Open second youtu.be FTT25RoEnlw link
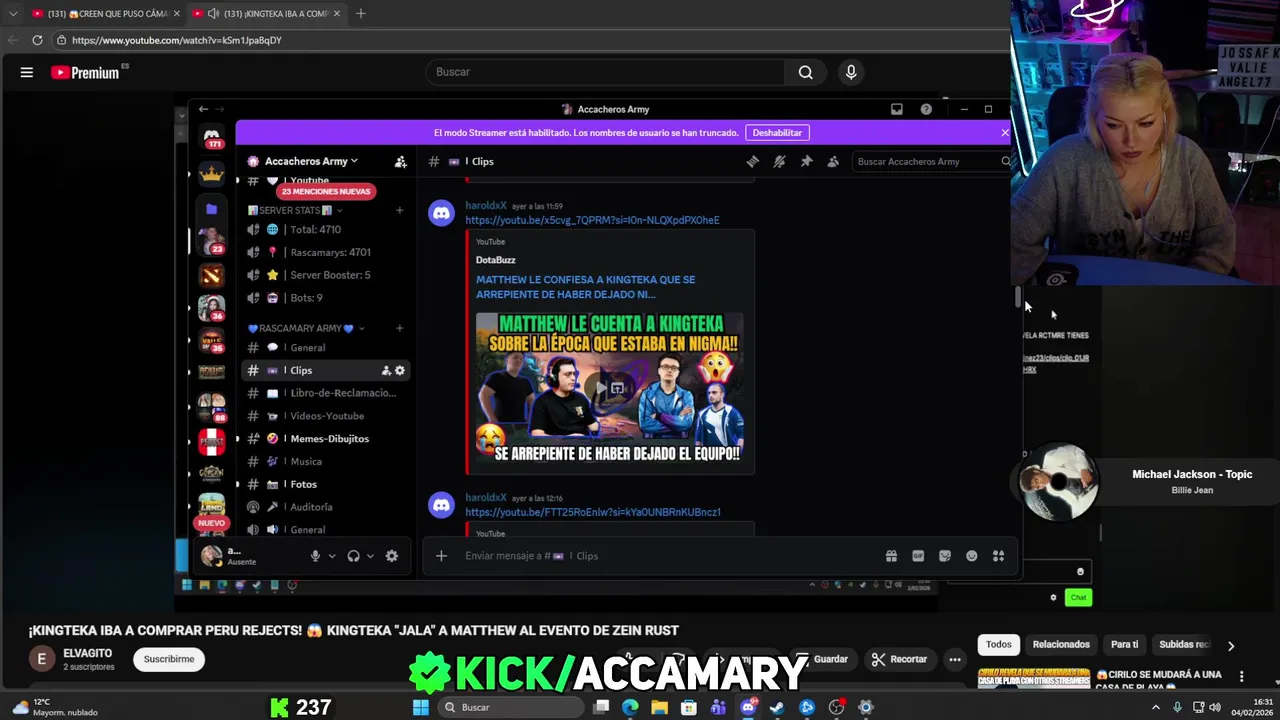 coord(593,512)
